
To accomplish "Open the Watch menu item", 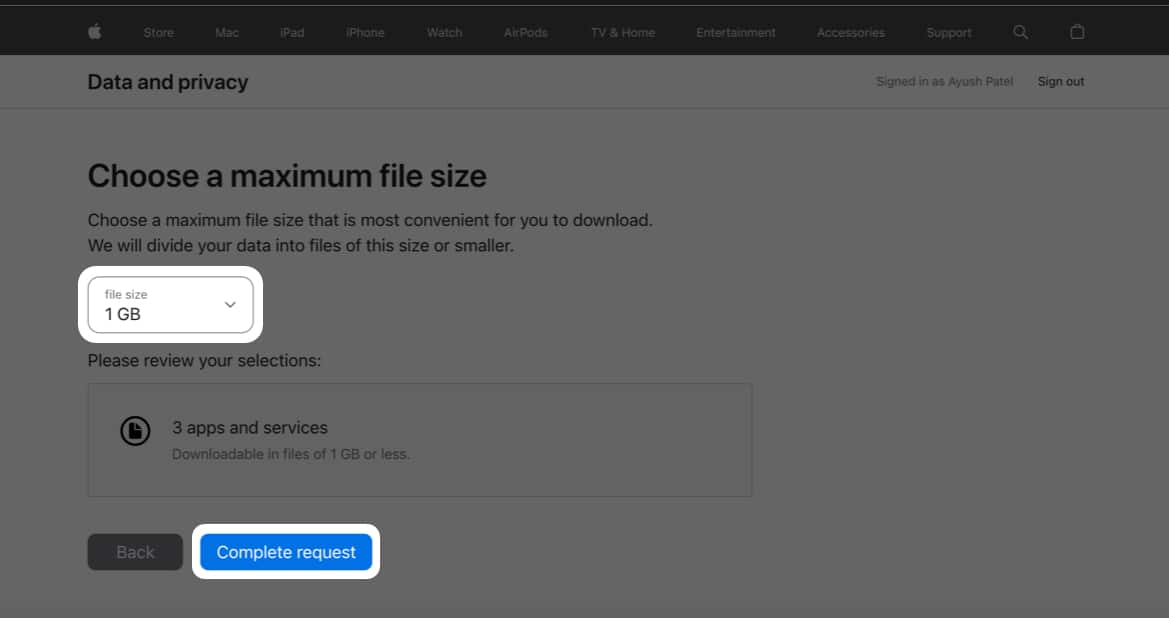I will click(444, 33).
